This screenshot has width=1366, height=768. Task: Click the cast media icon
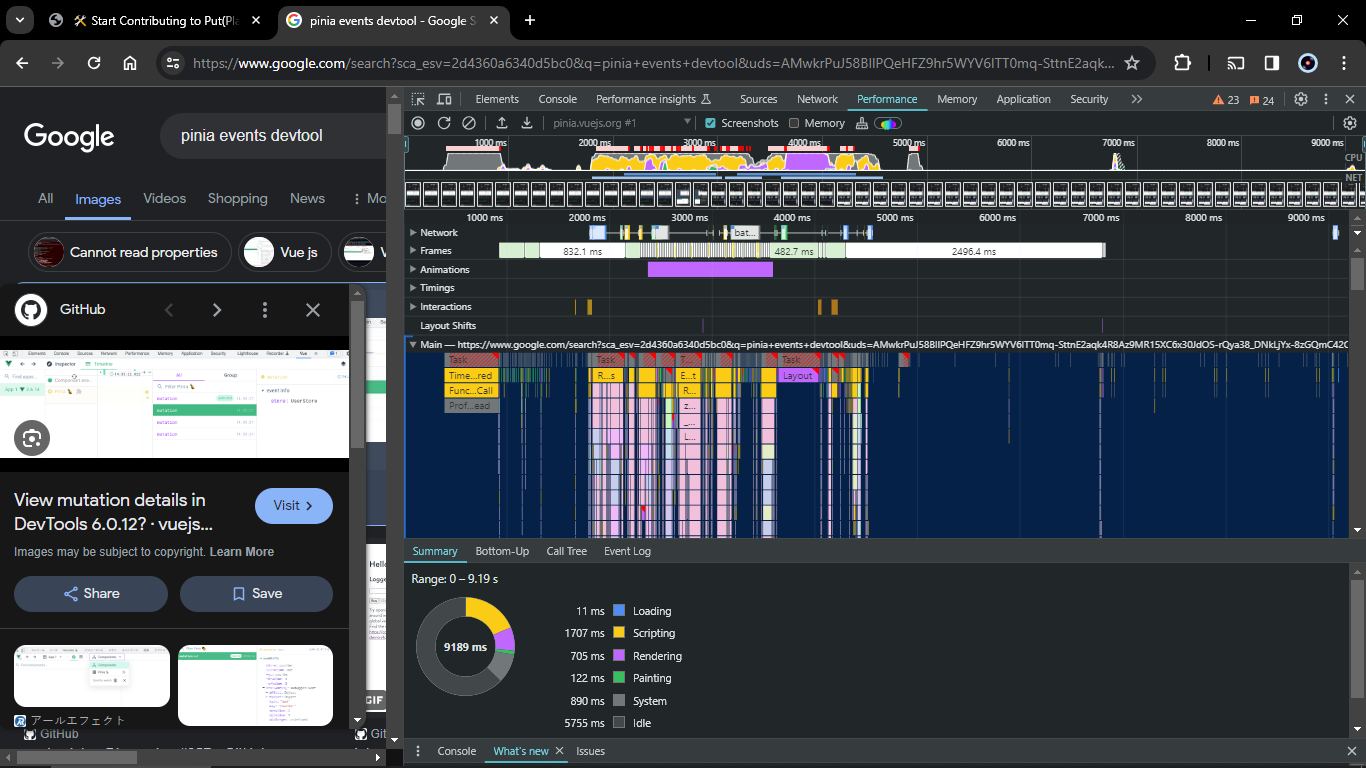coord(1236,63)
